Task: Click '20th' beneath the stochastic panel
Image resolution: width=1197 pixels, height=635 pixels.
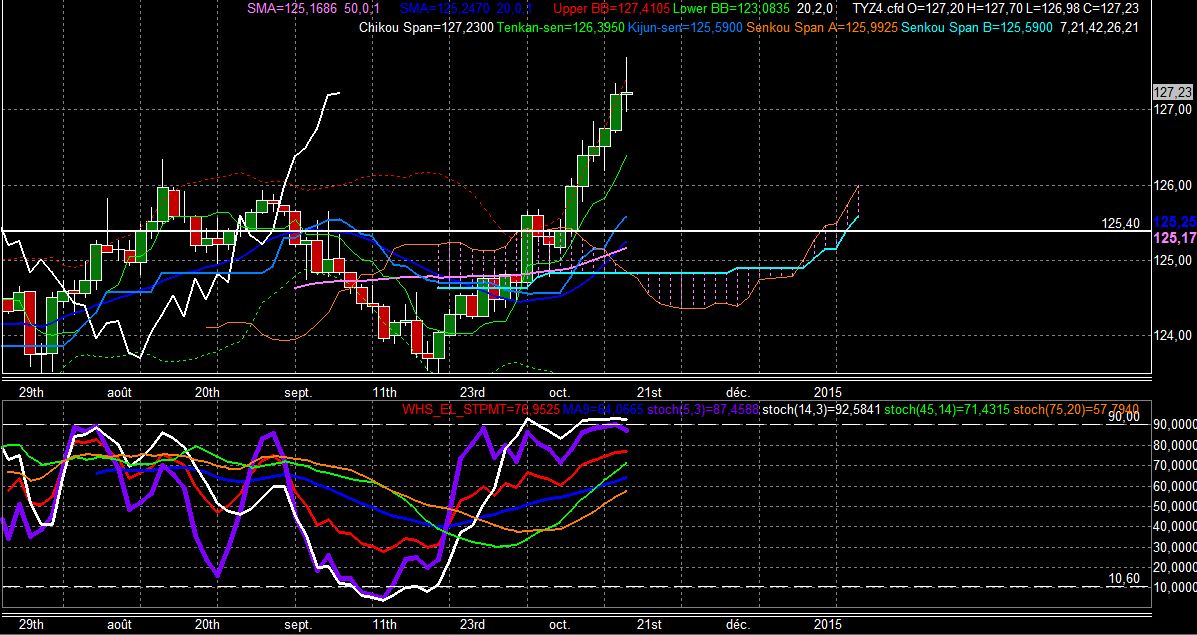Action: pos(207,624)
